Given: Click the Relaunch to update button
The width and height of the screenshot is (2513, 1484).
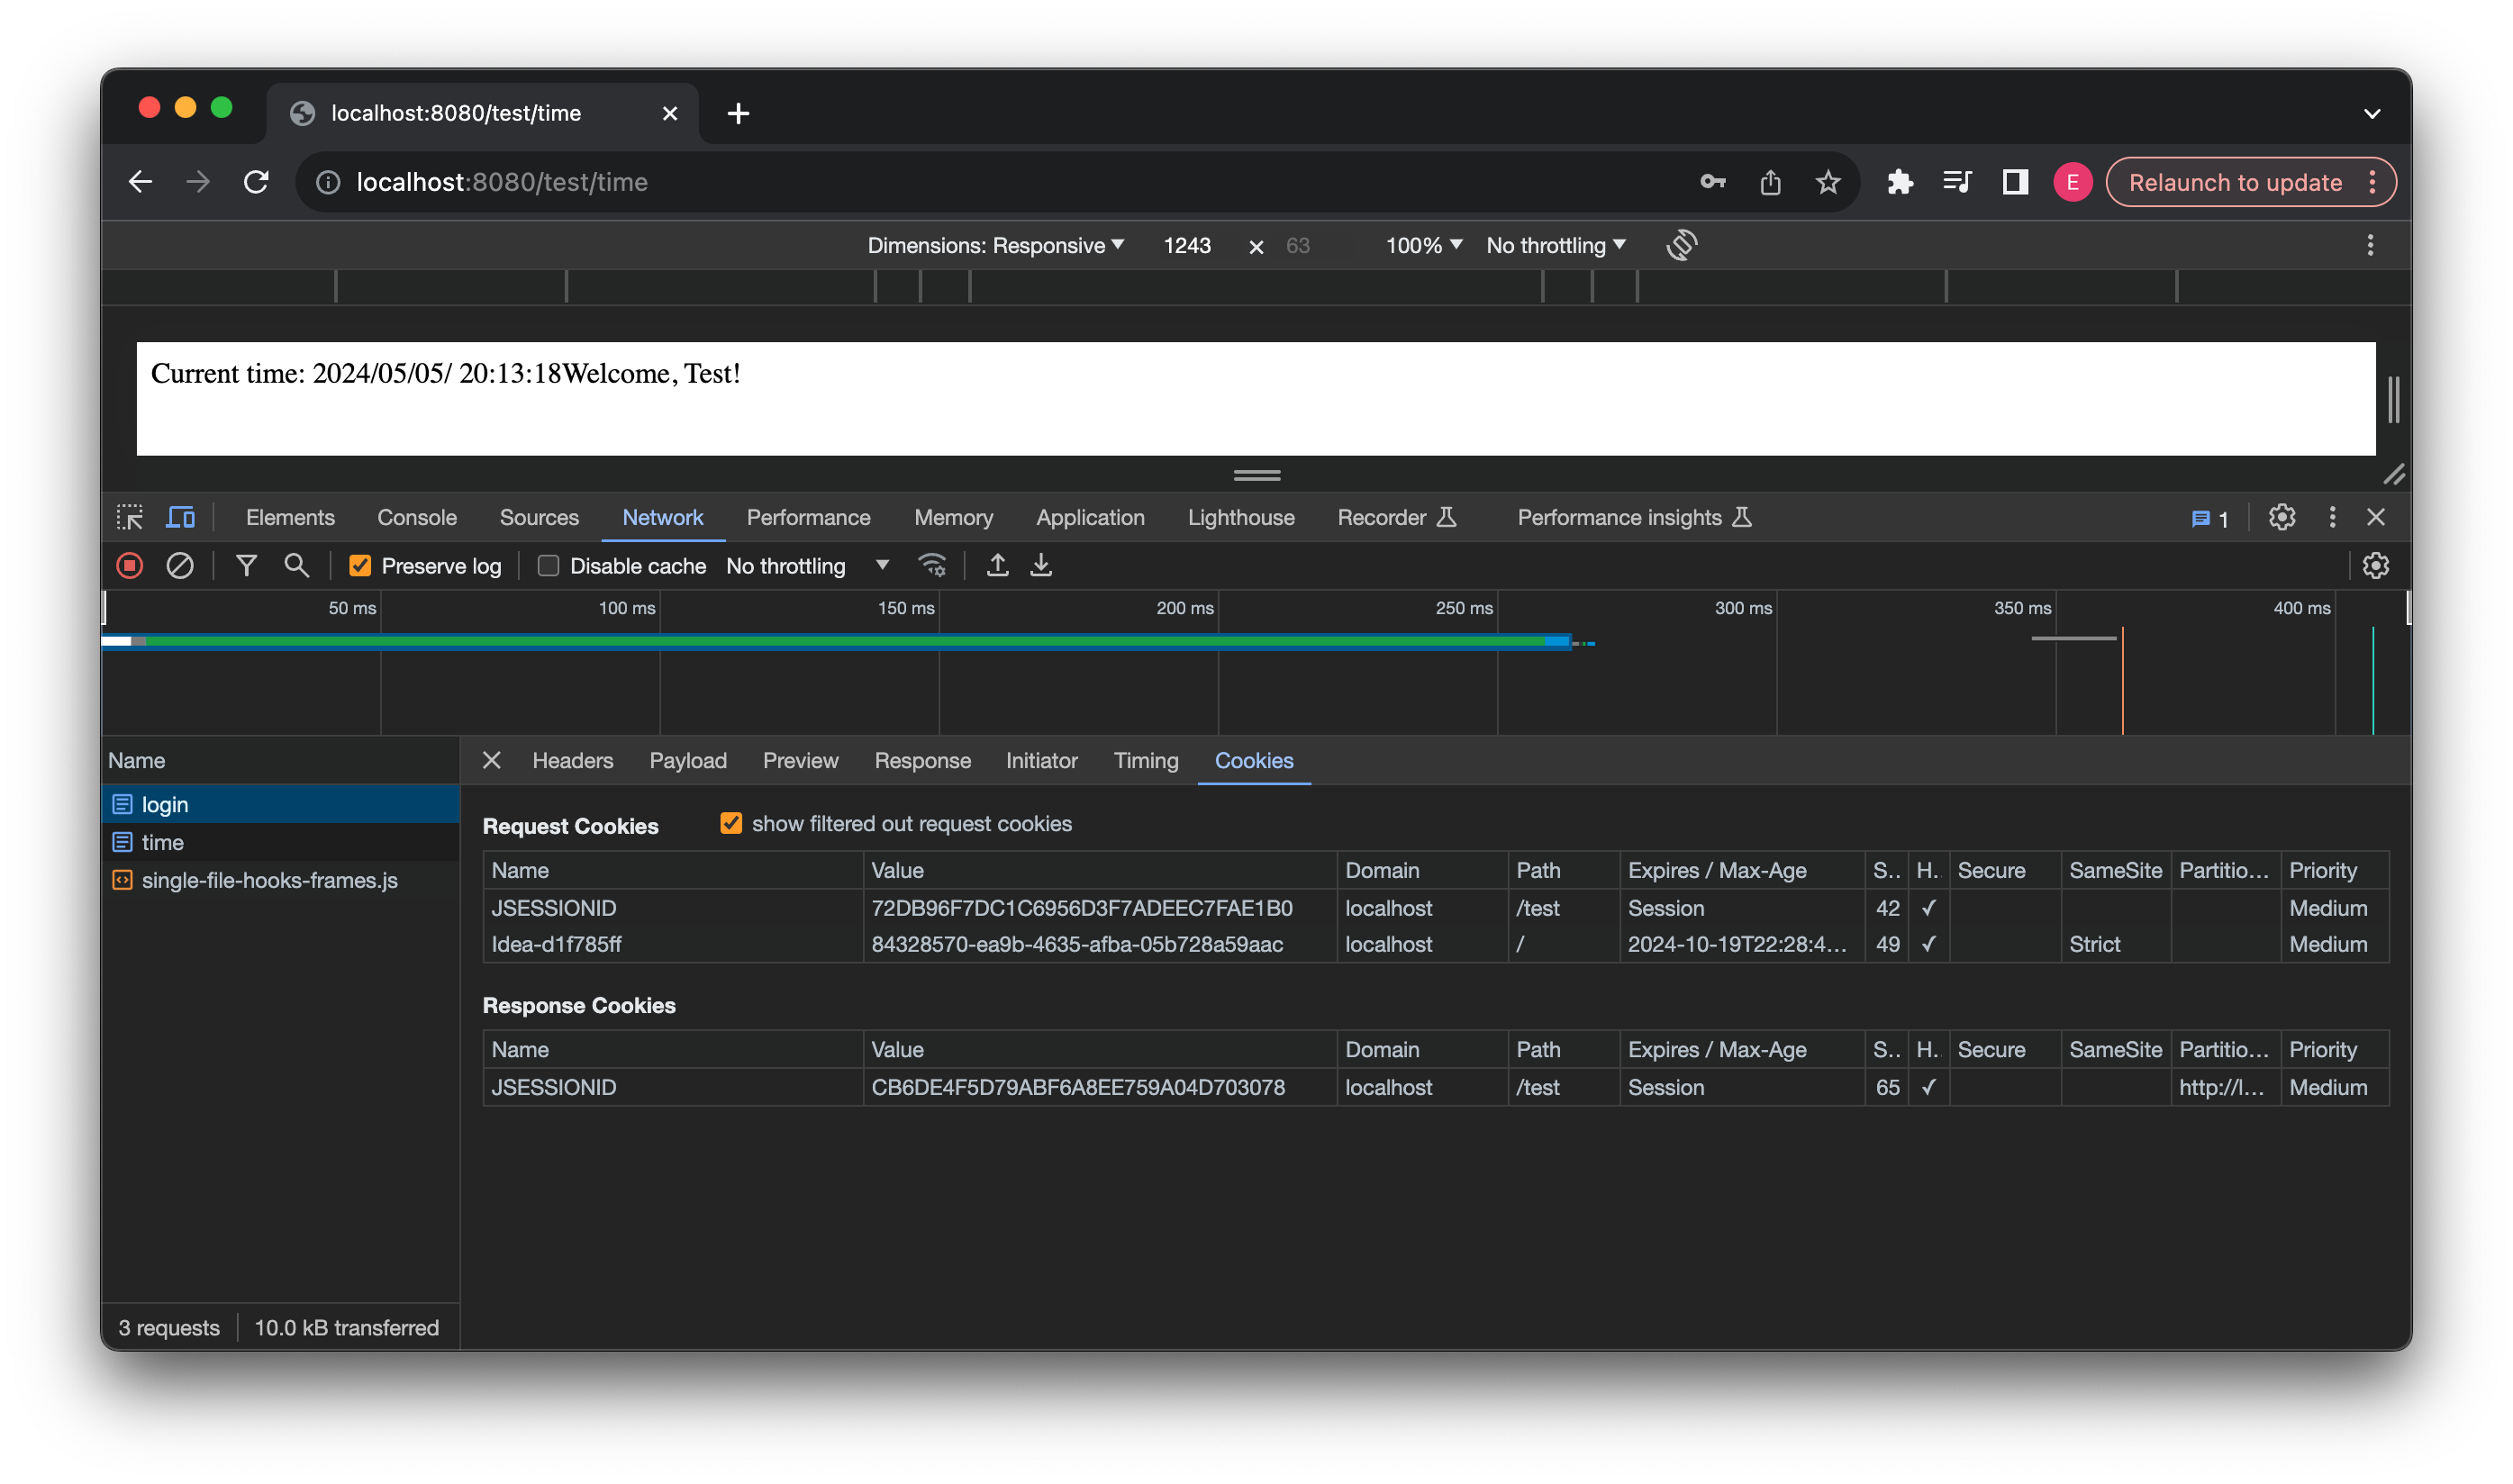Looking at the screenshot, I should click(2235, 182).
